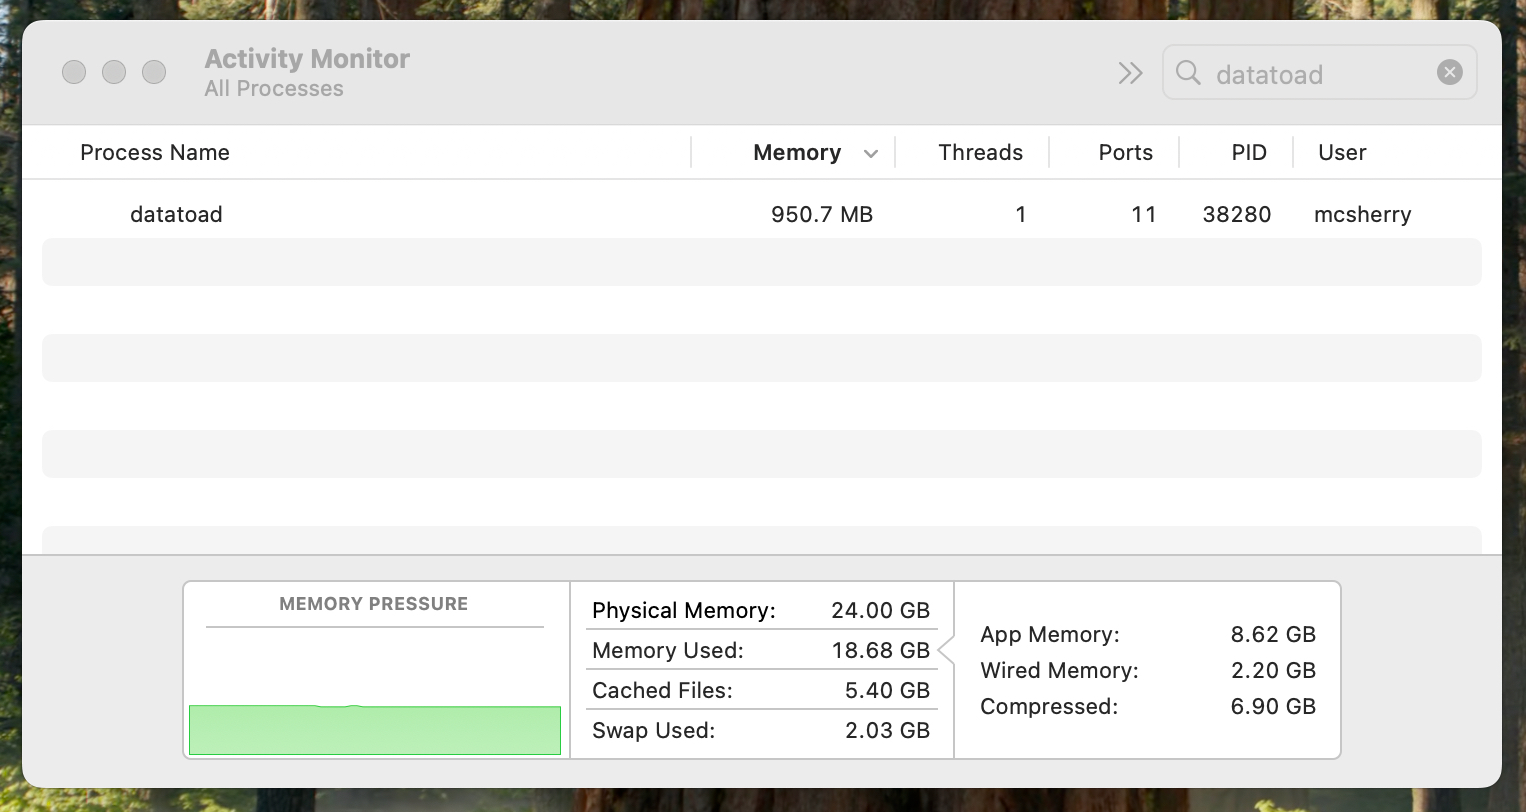Click PID 38280 in the datatoad row
1526x812 pixels.
(1236, 214)
